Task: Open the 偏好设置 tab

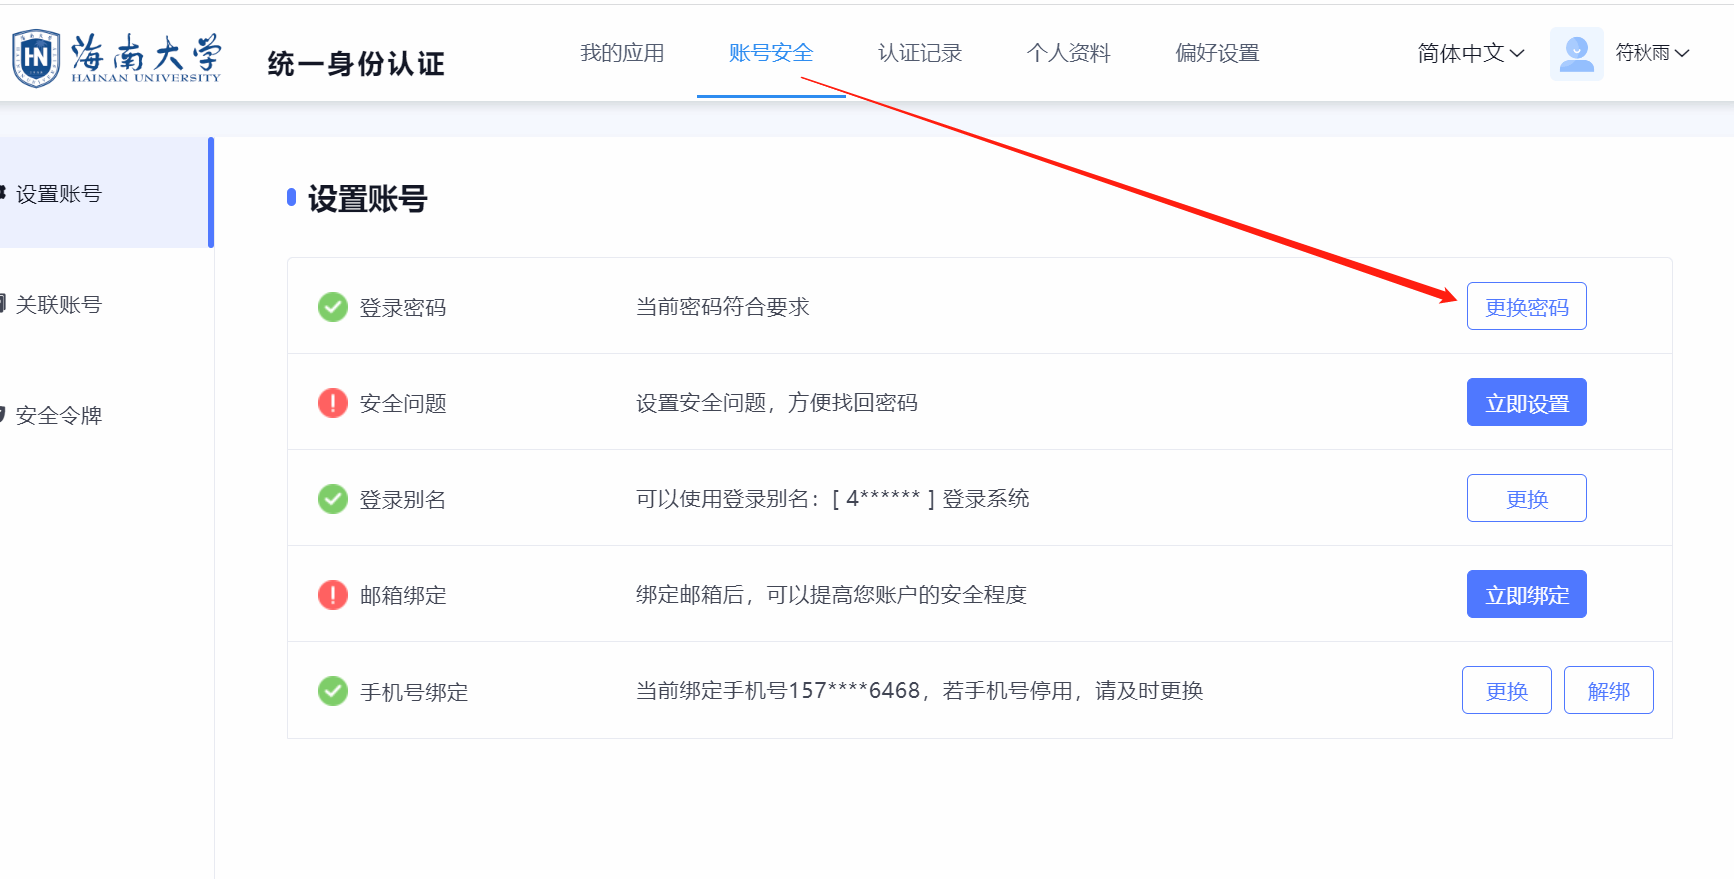Action: [x=1218, y=53]
